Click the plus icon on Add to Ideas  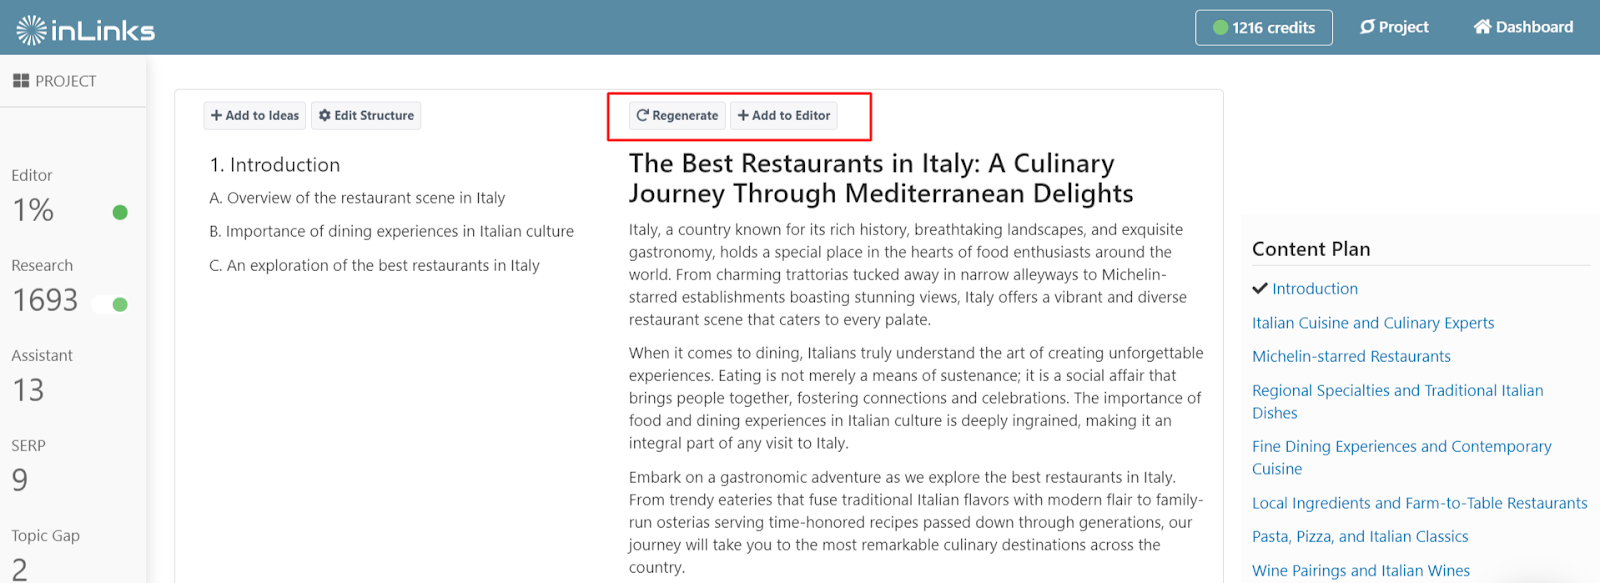216,116
